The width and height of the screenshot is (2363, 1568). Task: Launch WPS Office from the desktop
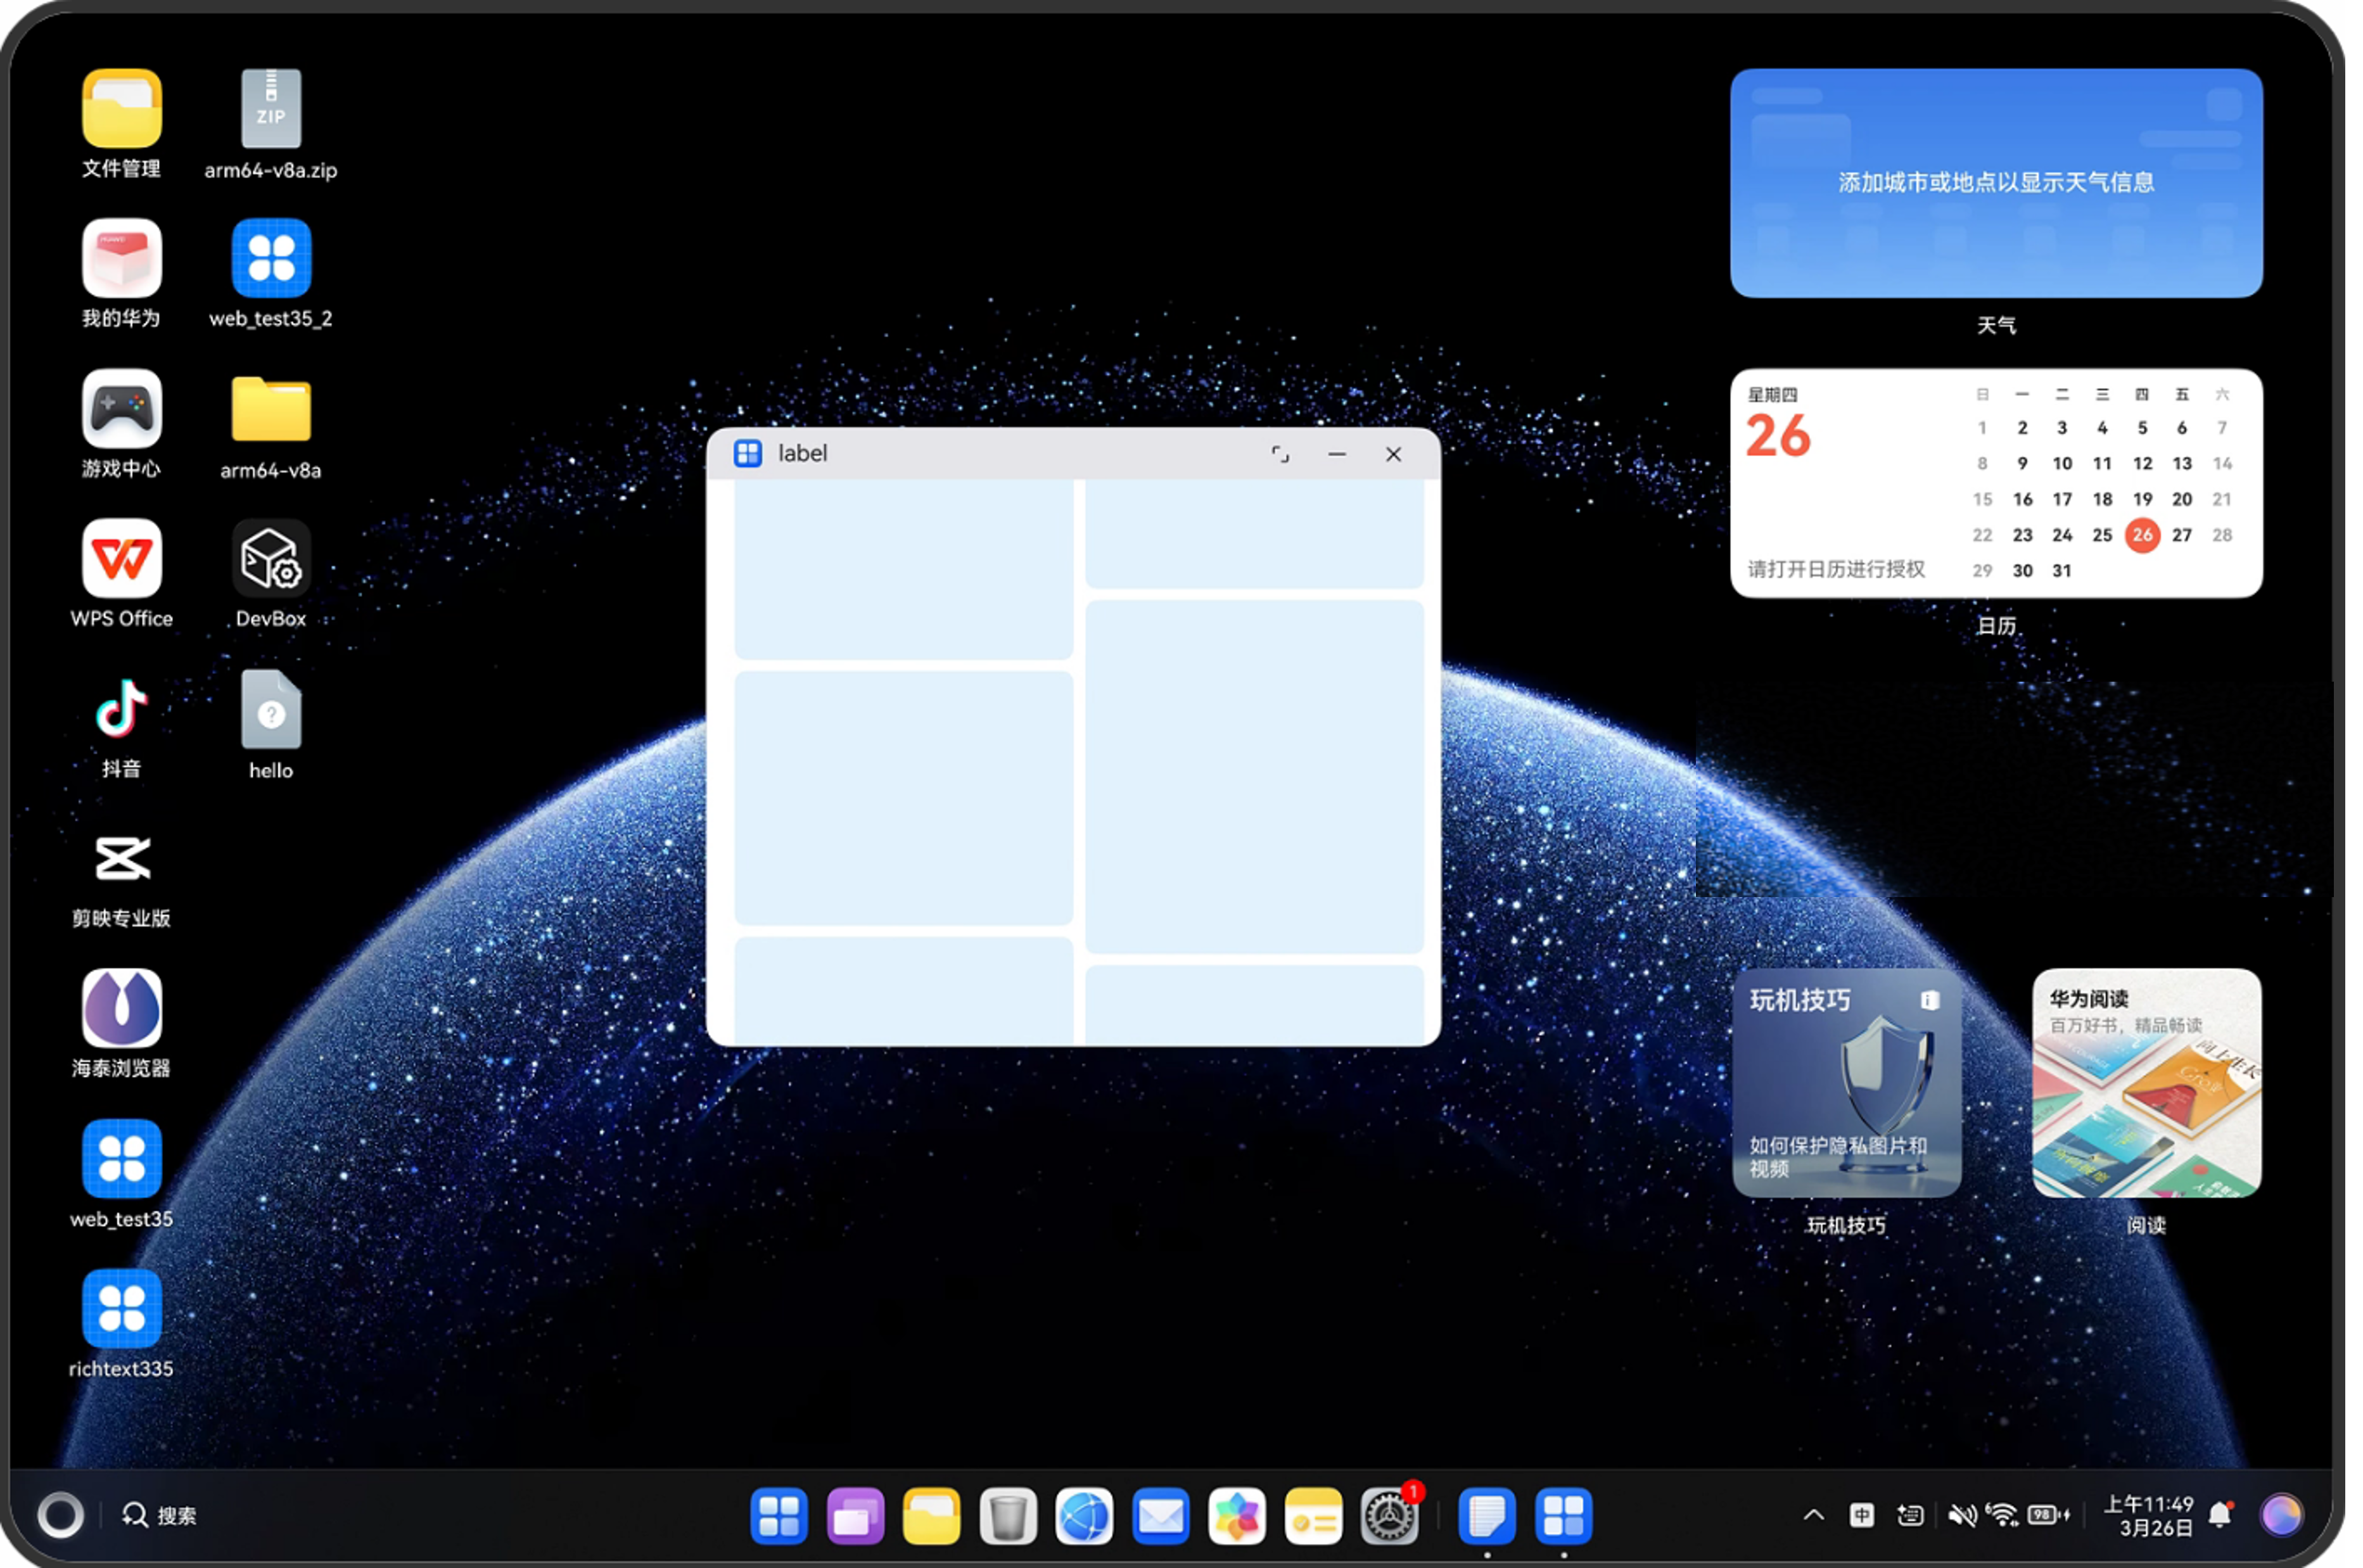pyautogui.click(x=121, y=558)
